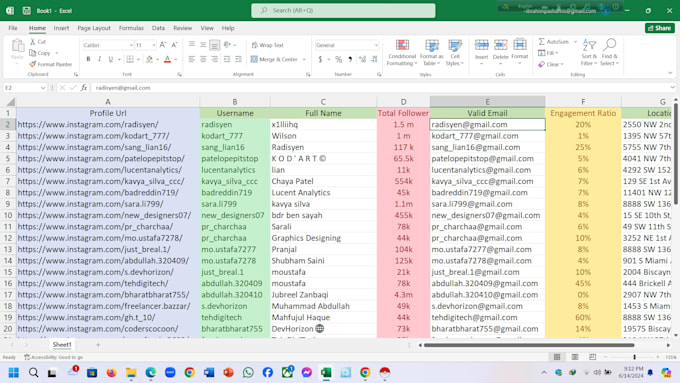Image resolution: width=680 pixels, height=383 pixels.
Task: Activate the Format Painter brush
Action: (x=33, y=64)
